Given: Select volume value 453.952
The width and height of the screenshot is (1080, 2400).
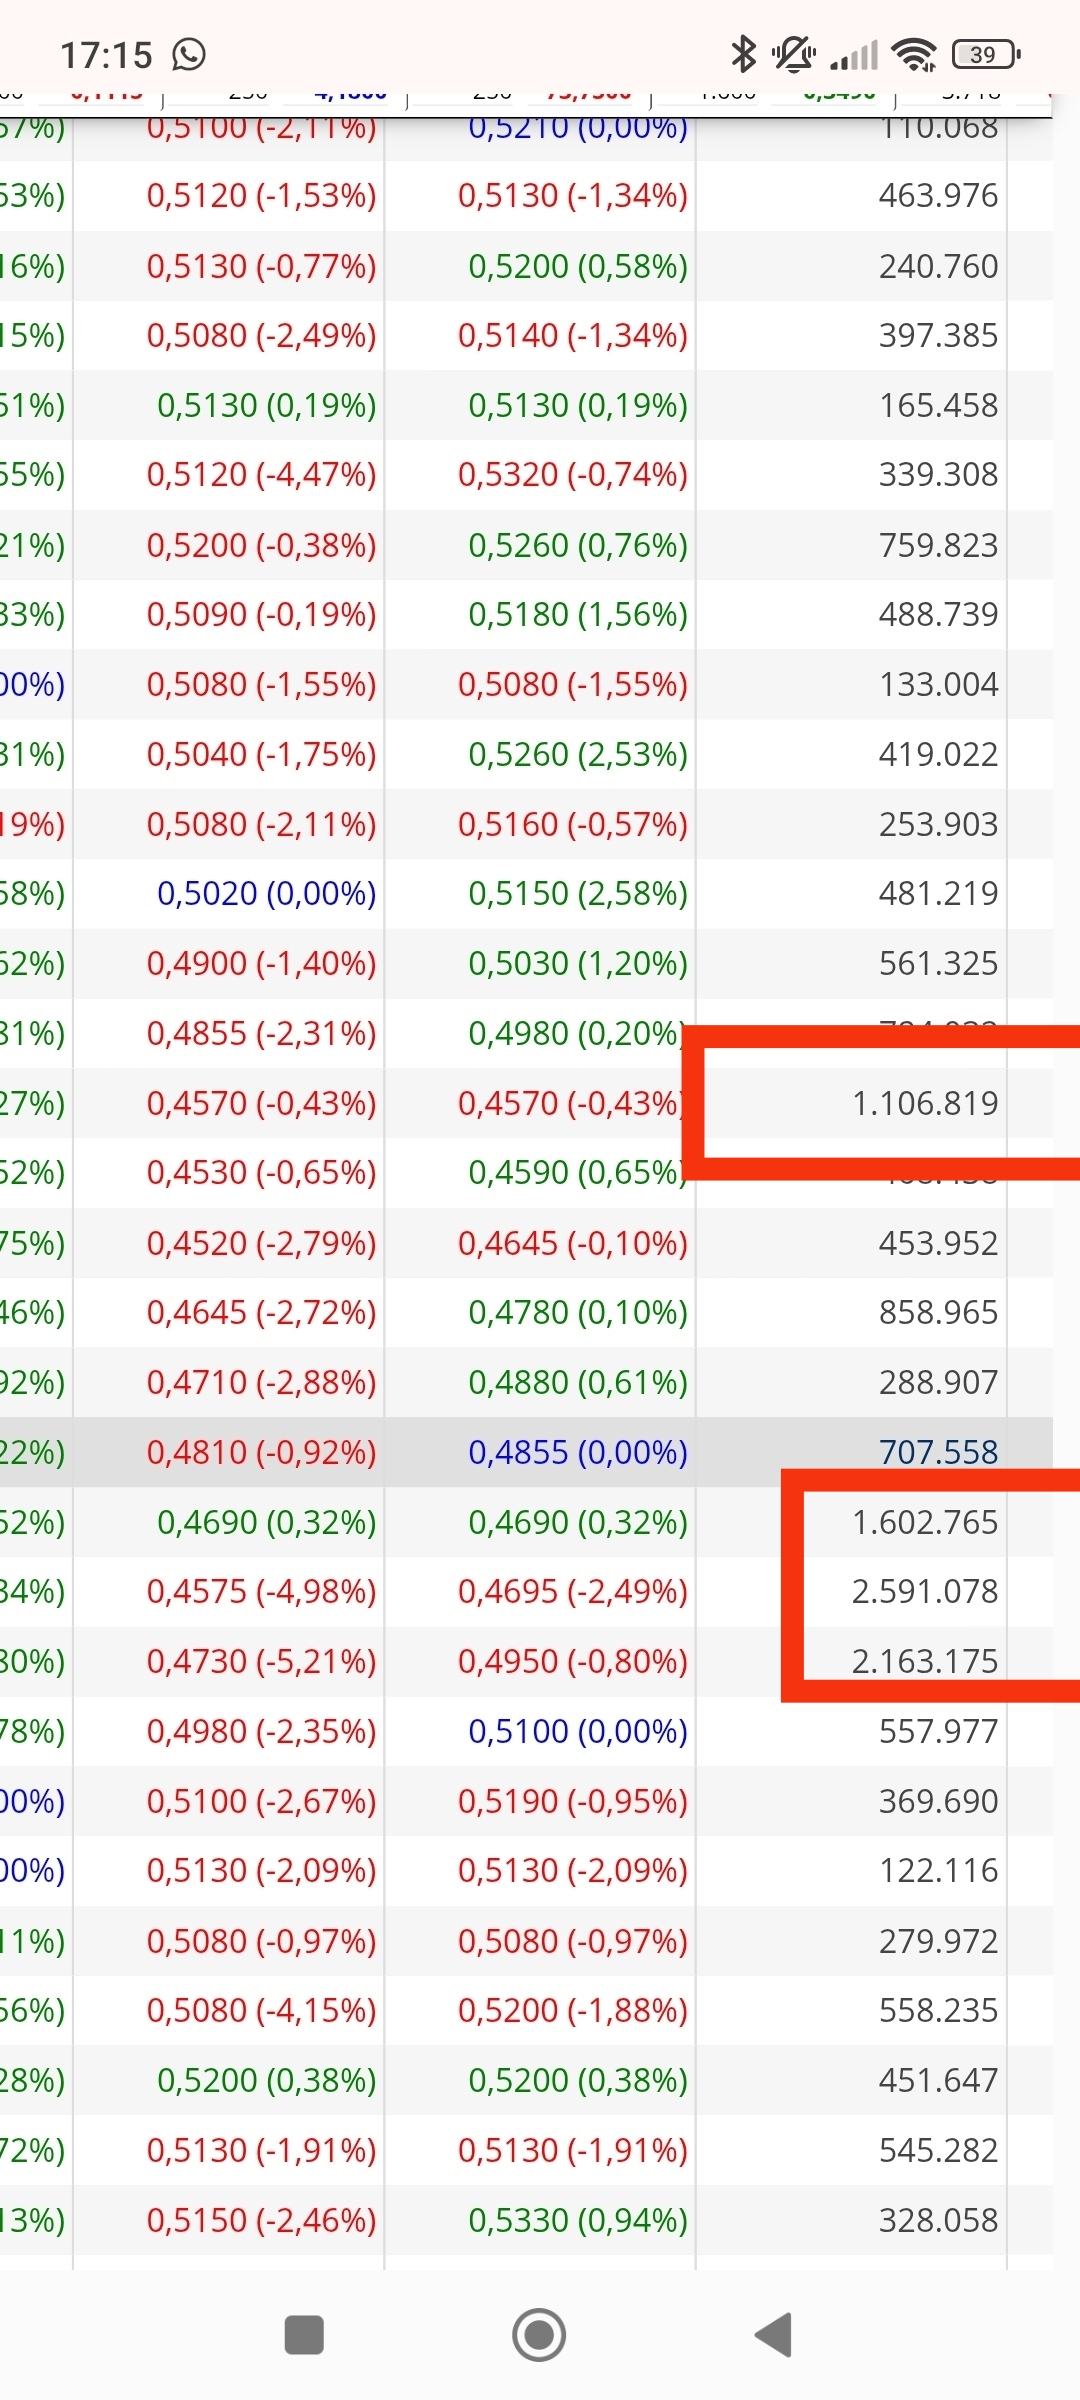Looking at the screenshot, I should click(938, 1243).
